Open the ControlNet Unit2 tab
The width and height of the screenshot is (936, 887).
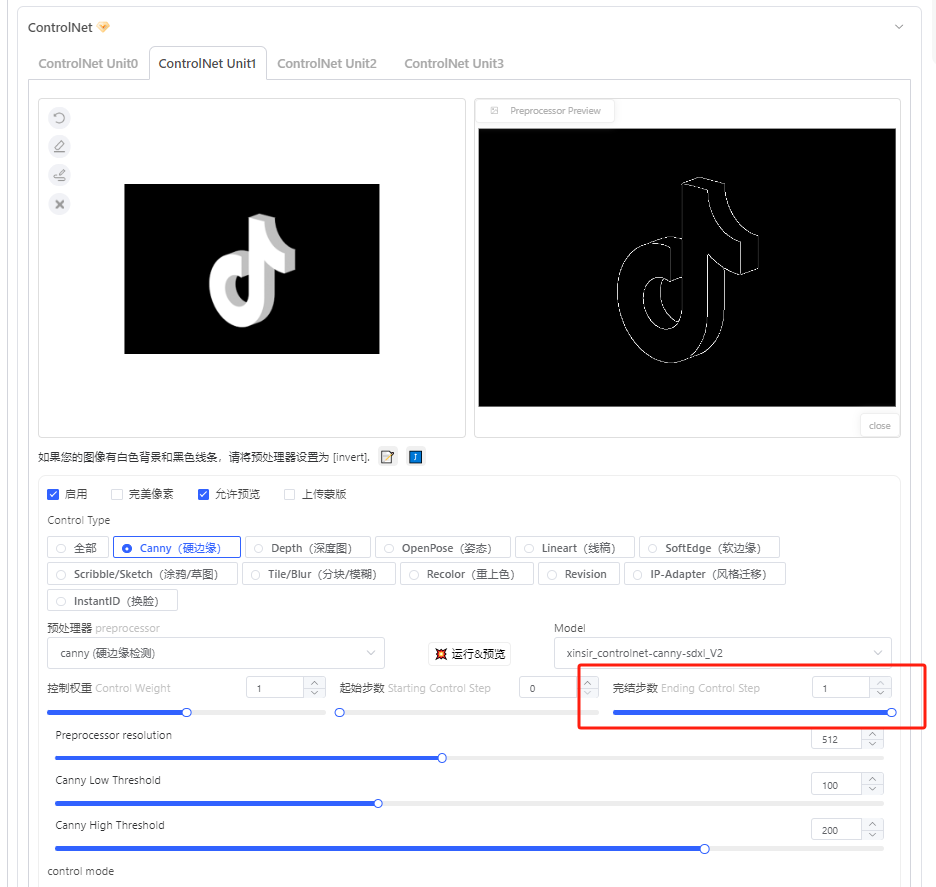(327, 63)
